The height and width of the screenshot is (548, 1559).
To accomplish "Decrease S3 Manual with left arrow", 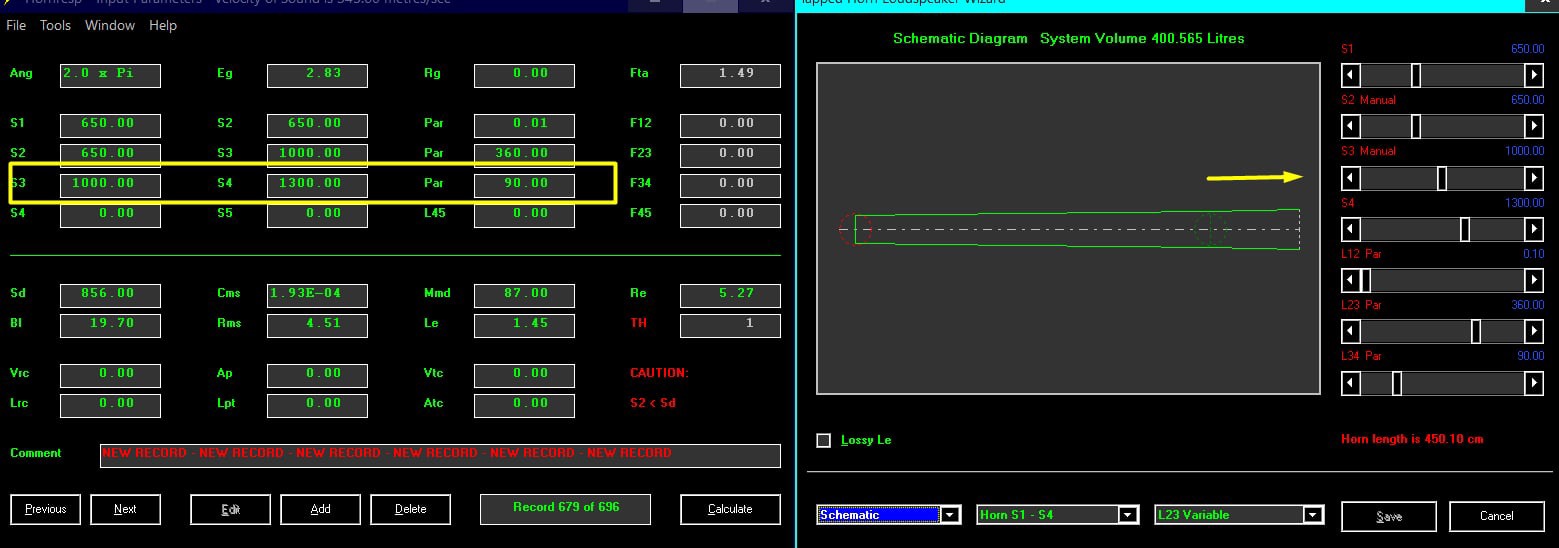I will [1351, 178].
